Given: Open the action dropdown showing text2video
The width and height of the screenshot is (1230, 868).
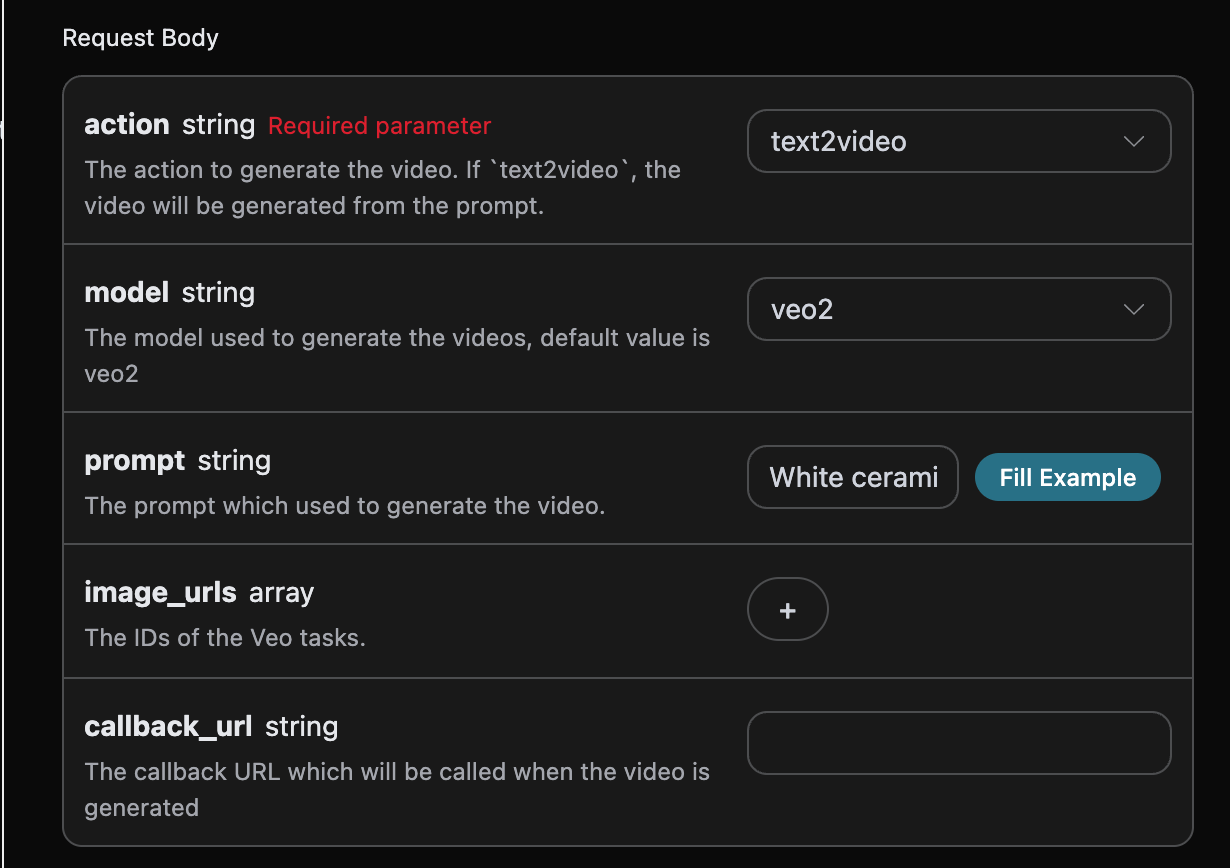Looking at the screenshot, I should click(x=938, y=141).
